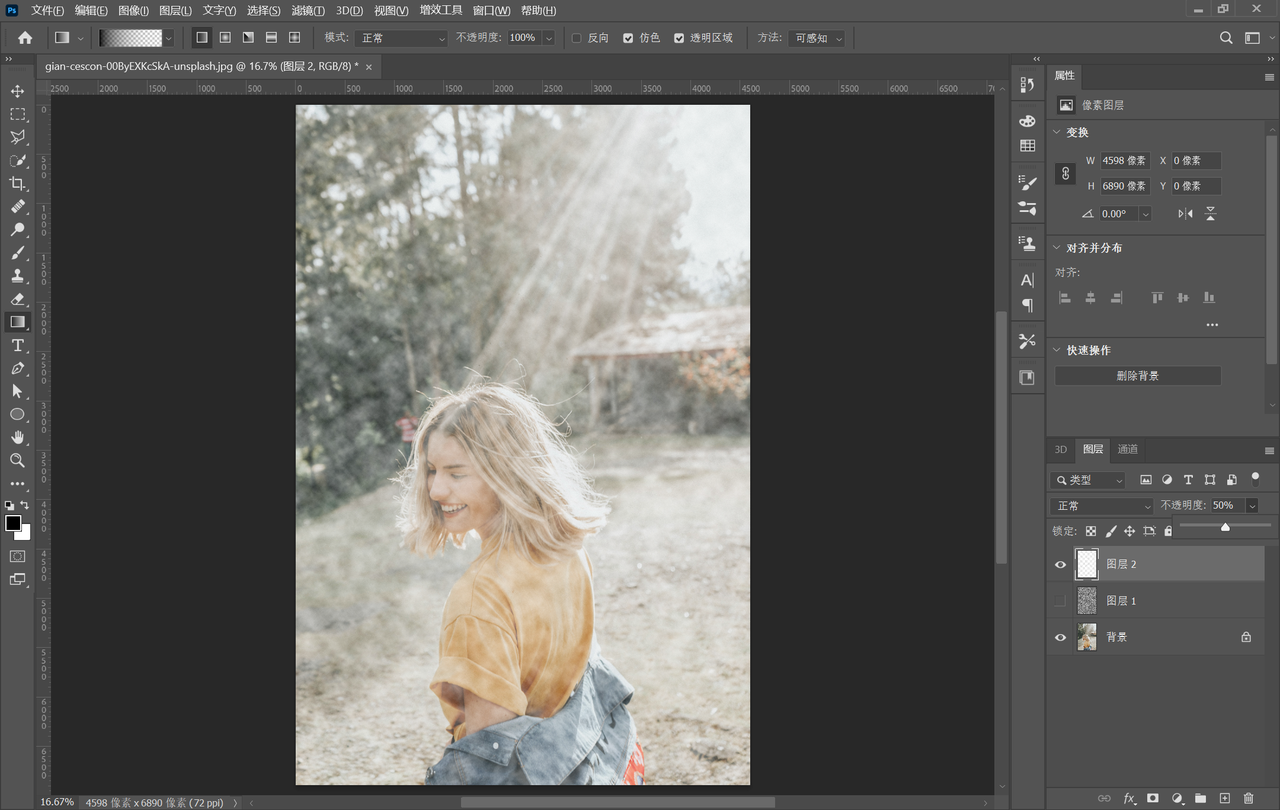Screen dimensions: 1280x810
Task: Collapse the 对齐并分布 section
Action: (x=1057, y=248)
